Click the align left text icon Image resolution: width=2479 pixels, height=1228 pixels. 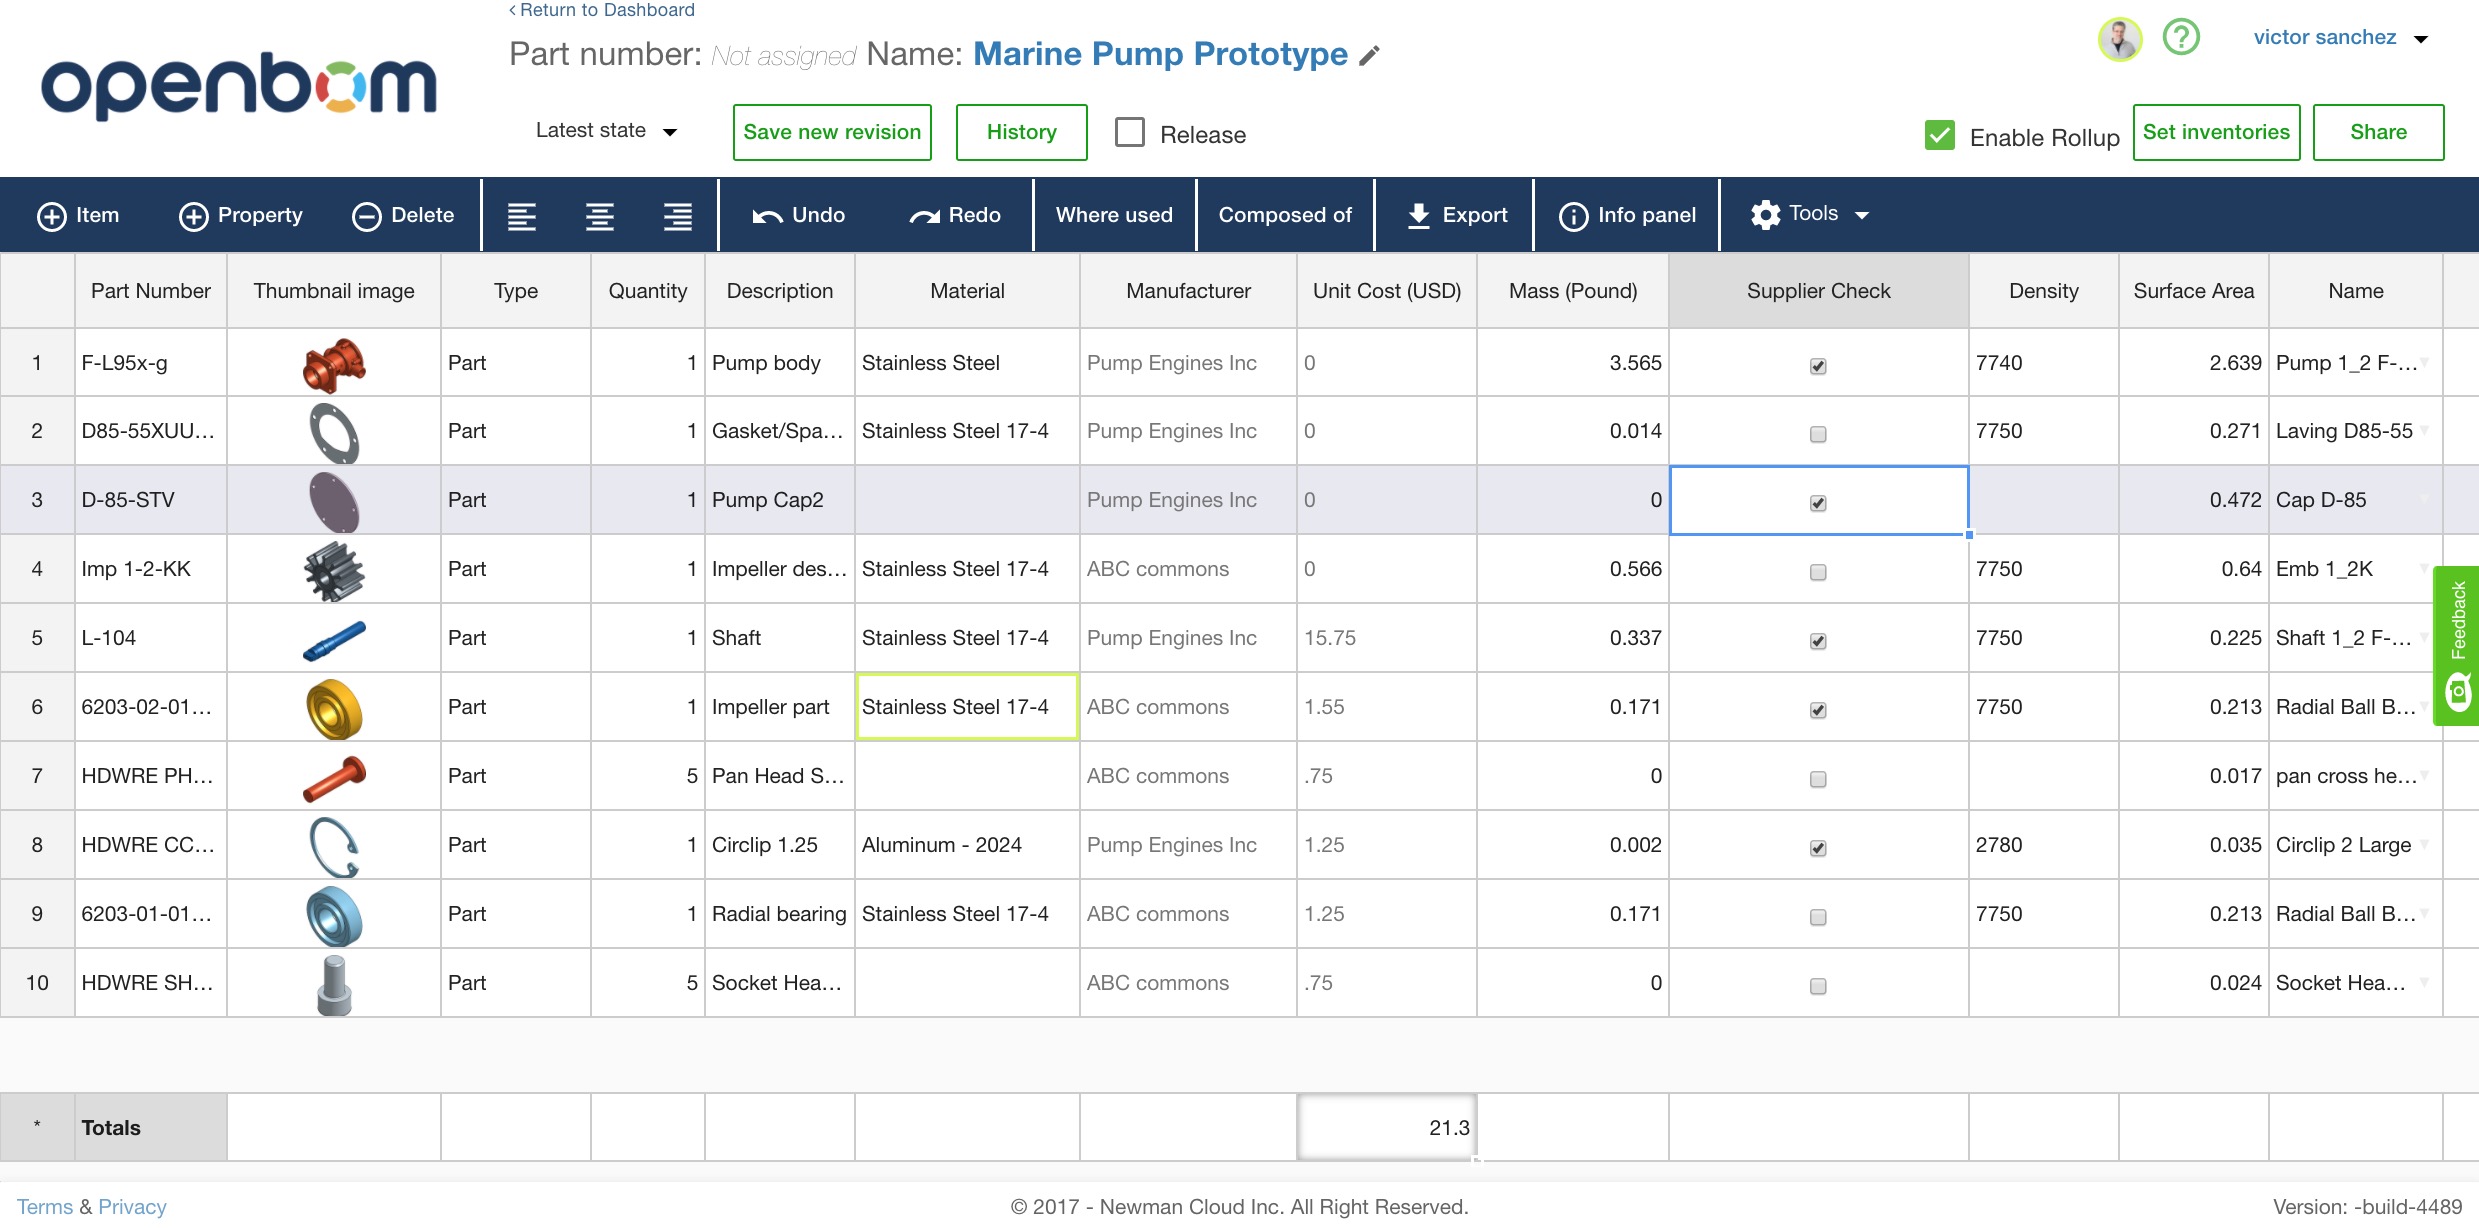click(522, 216)
